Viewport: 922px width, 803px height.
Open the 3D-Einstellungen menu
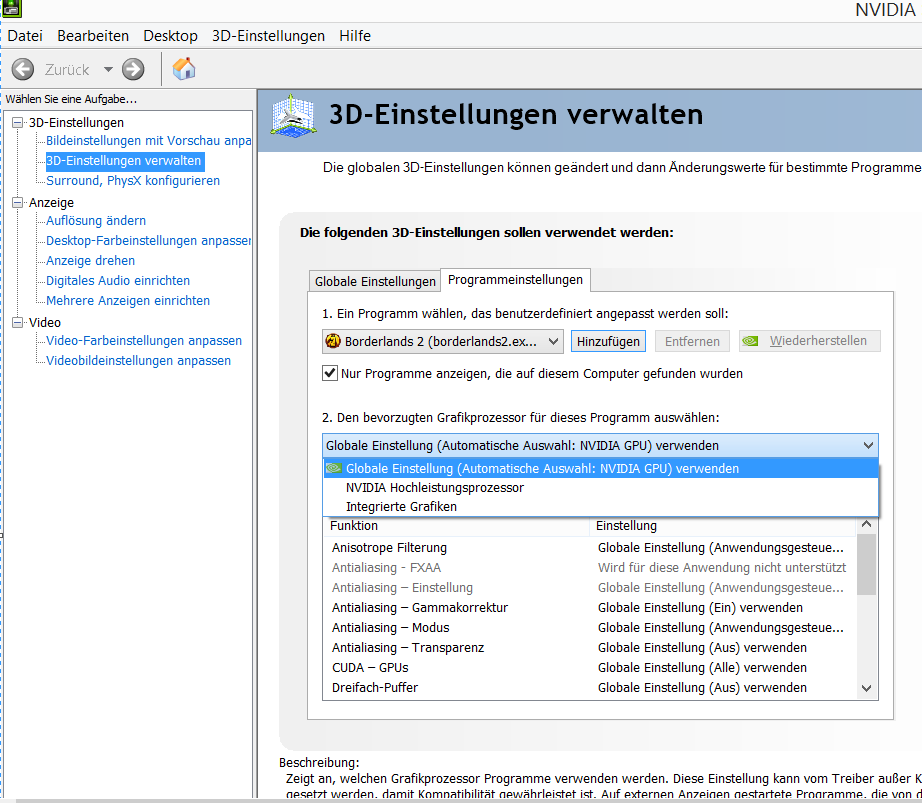point(268,36)
